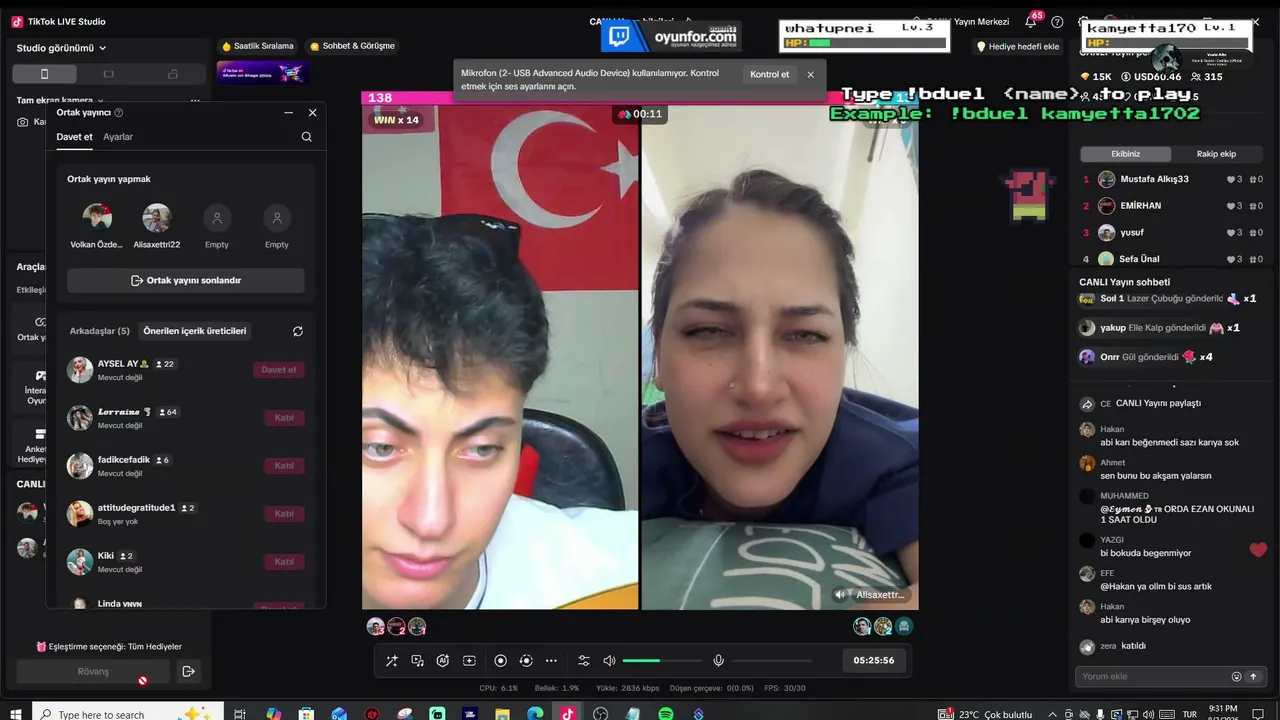Select the Volkan Özde... co-host avatar

tap(97, 217)
